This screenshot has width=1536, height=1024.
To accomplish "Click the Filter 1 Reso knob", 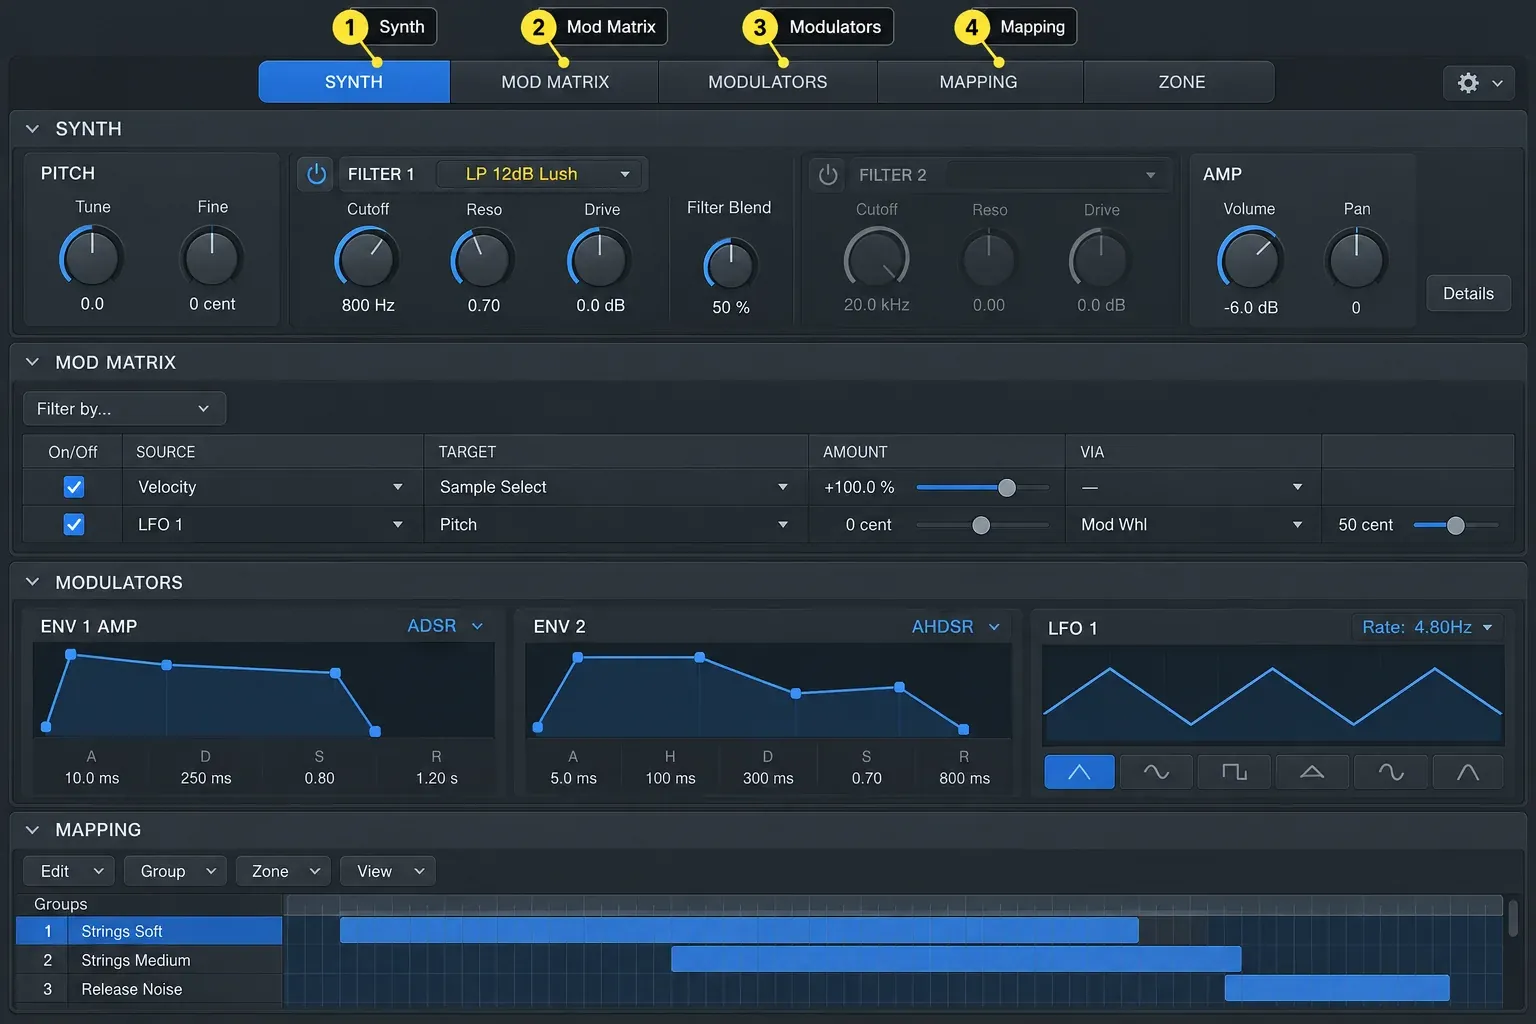I will tap(483, 259).
